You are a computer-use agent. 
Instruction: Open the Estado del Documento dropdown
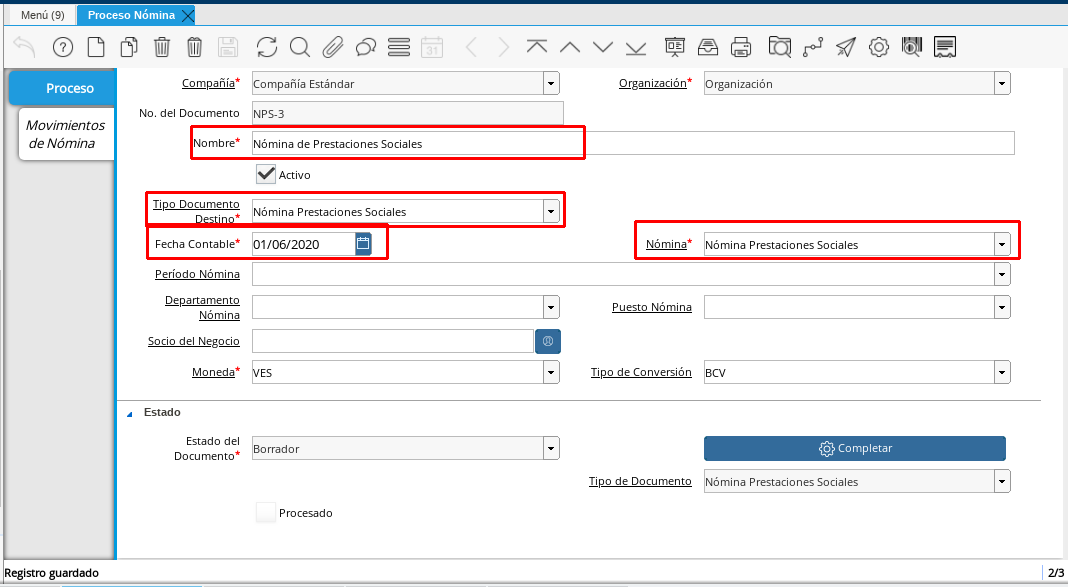(x=551, y=448)
